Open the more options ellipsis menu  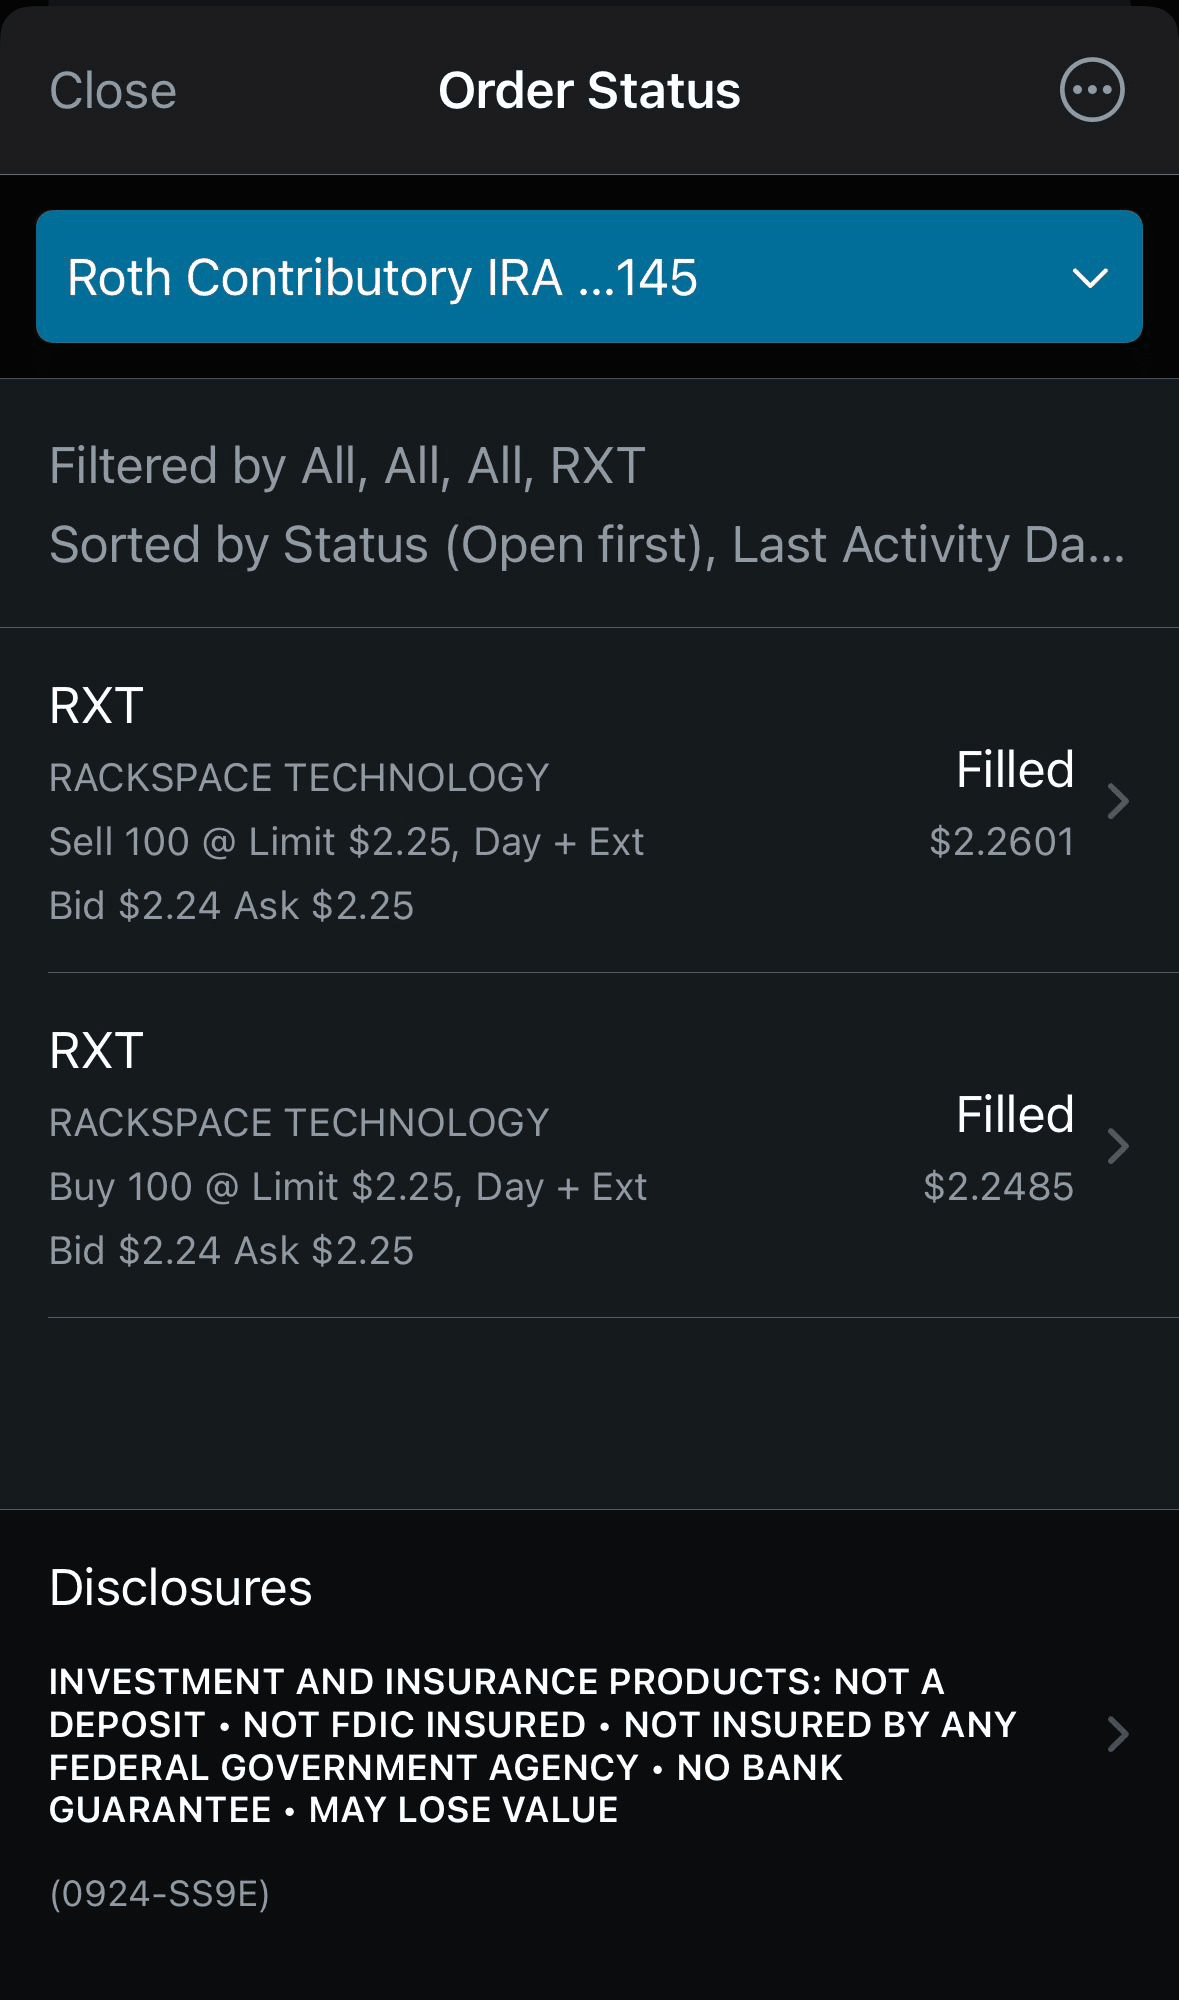click(x=1091, y=91)
